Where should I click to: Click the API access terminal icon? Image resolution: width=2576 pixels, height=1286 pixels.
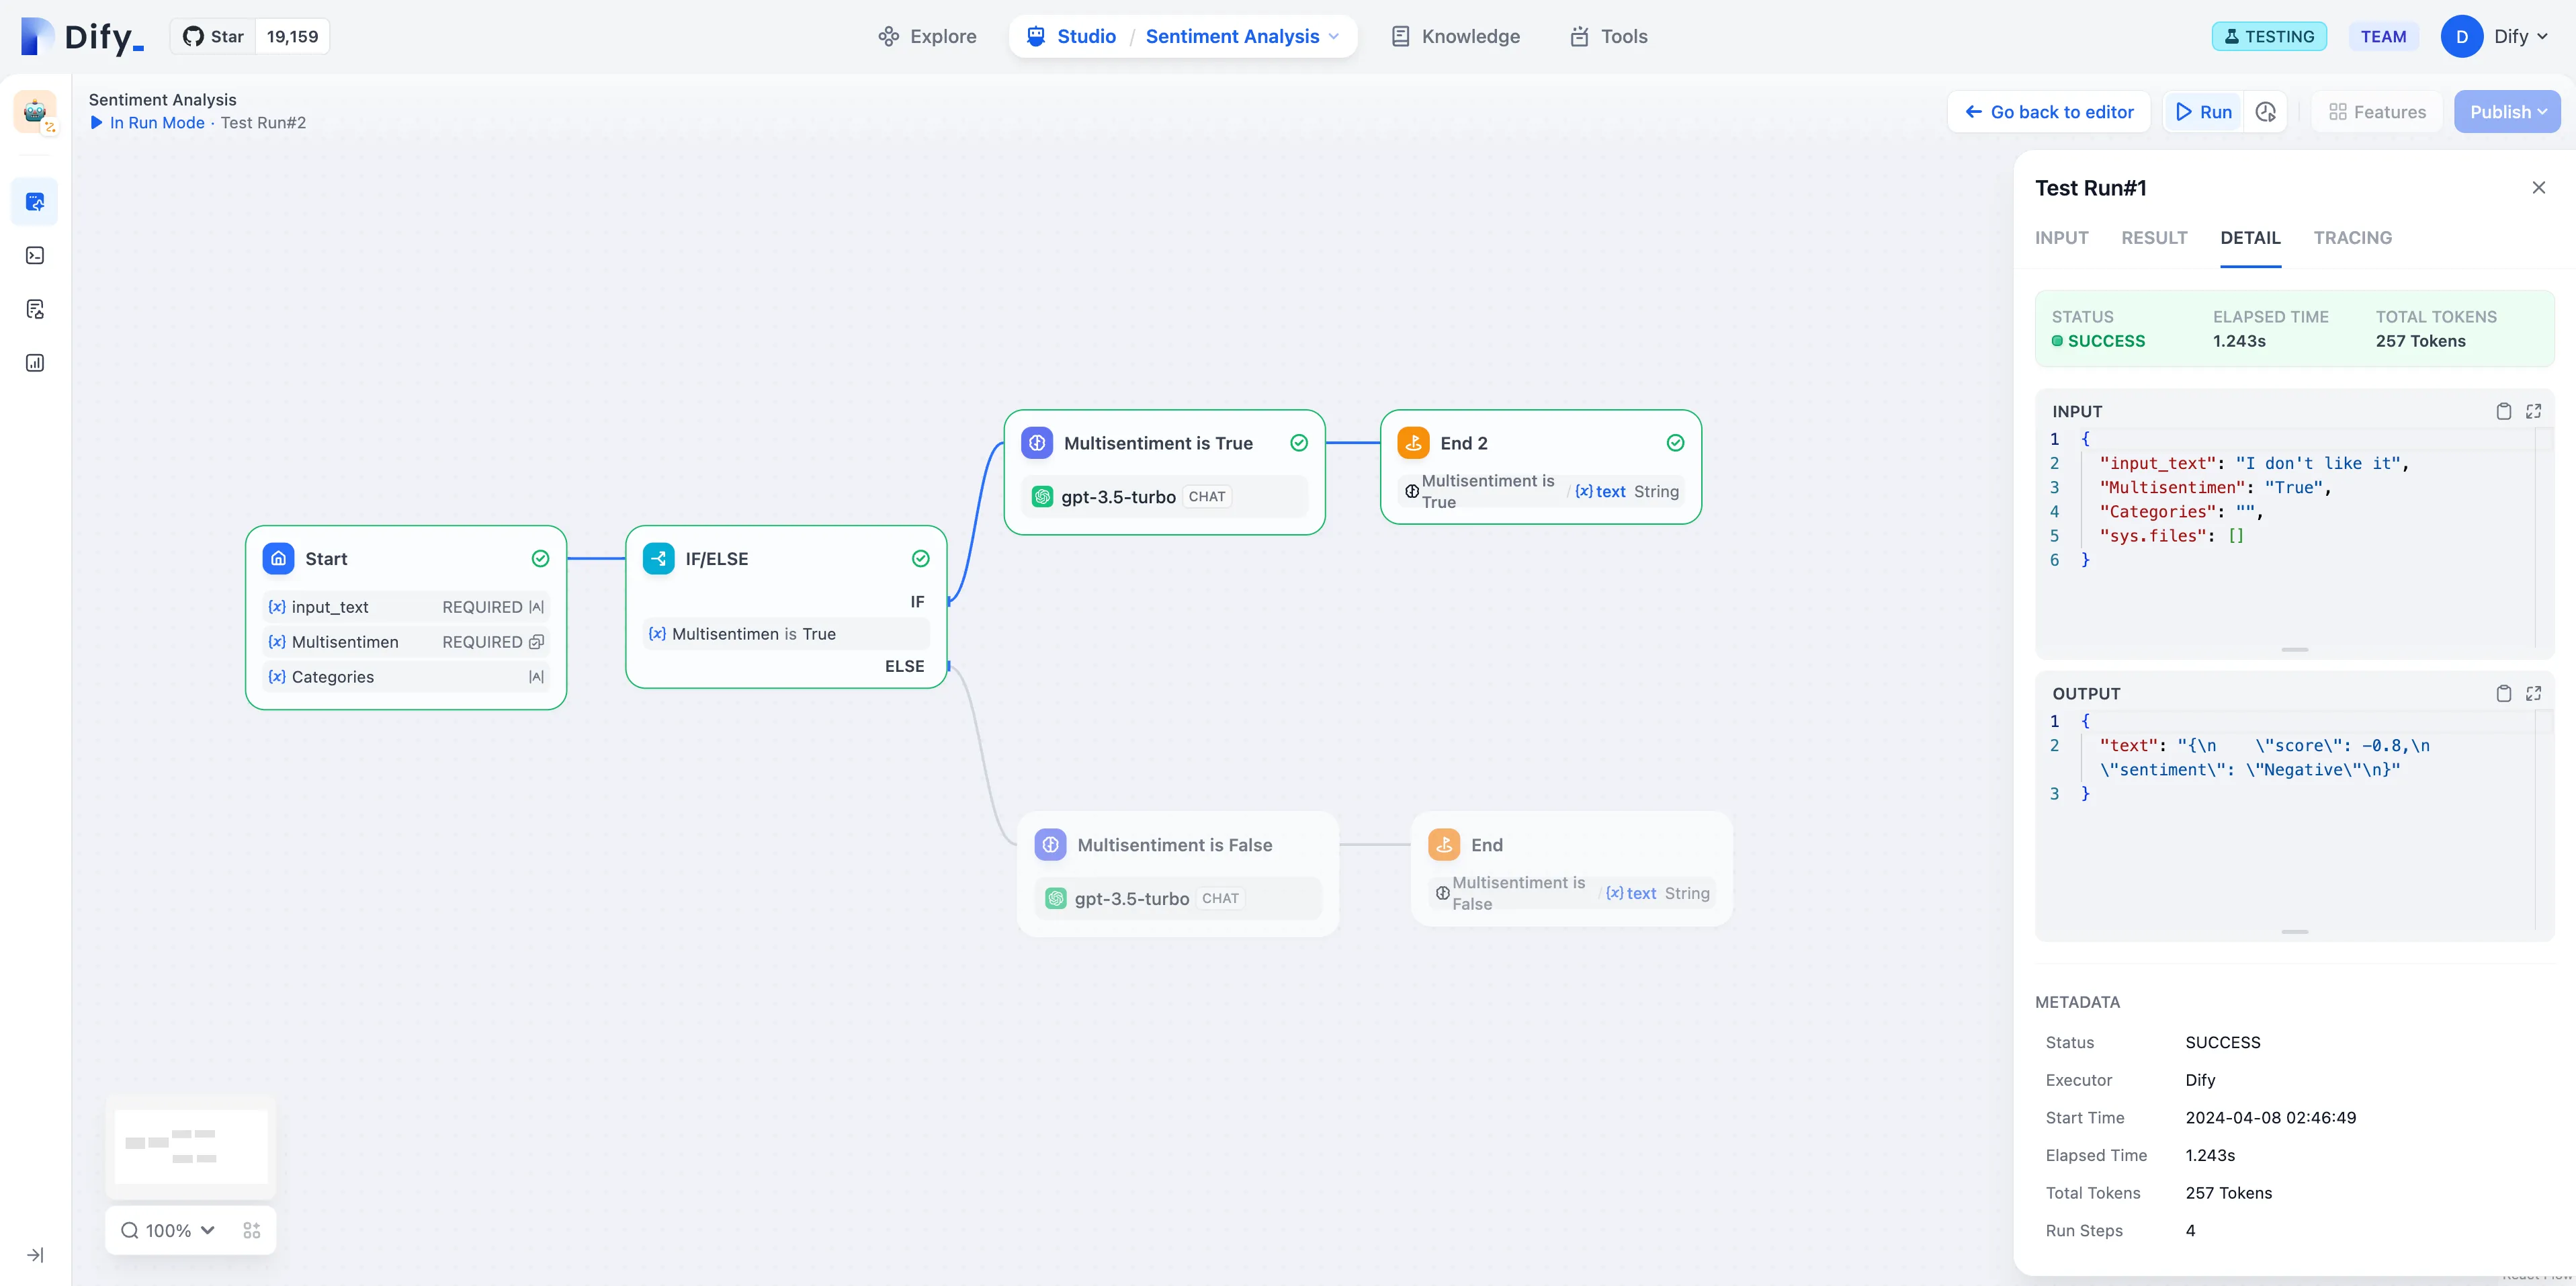click(35, 256)
